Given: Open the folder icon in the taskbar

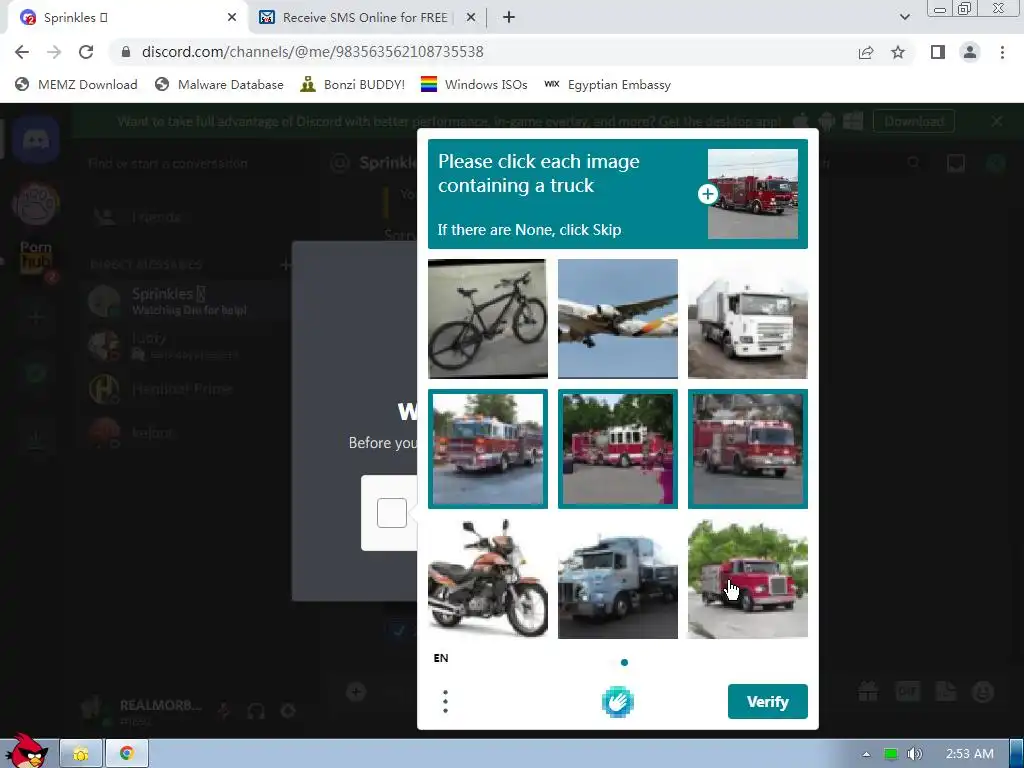Looking at the screenshot, I should [81, 754].
